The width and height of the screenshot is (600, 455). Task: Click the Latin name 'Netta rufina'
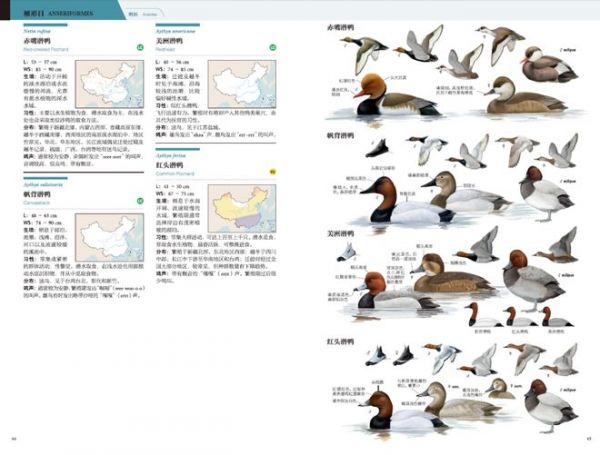point(37,31)
